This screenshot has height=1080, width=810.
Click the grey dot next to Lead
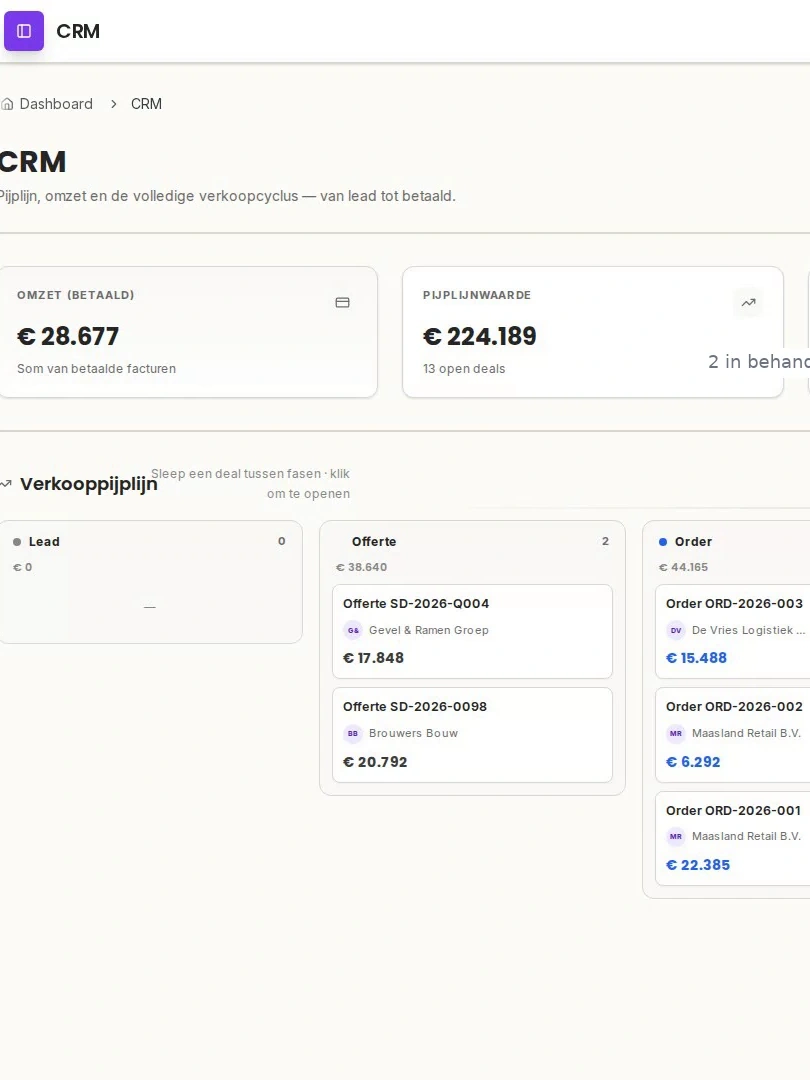point(17,542)
